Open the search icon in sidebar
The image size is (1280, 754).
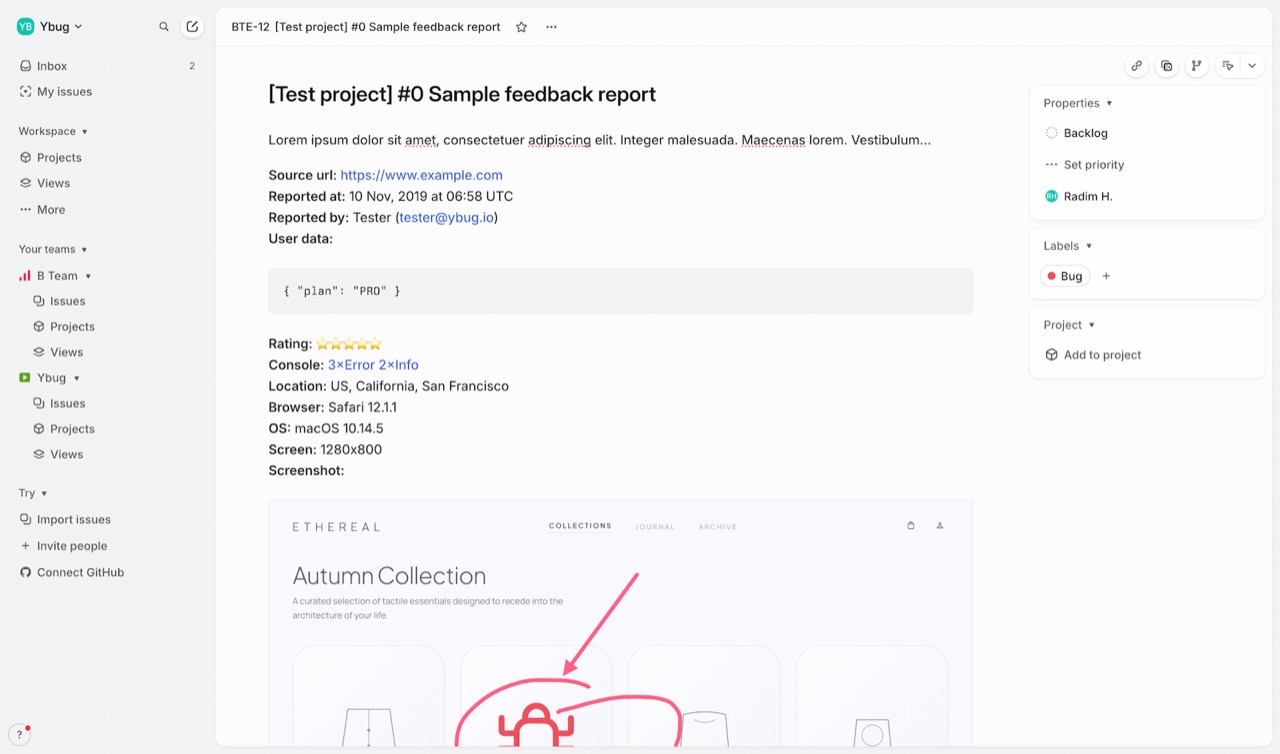pyautogui.click(x=164, y=27)
